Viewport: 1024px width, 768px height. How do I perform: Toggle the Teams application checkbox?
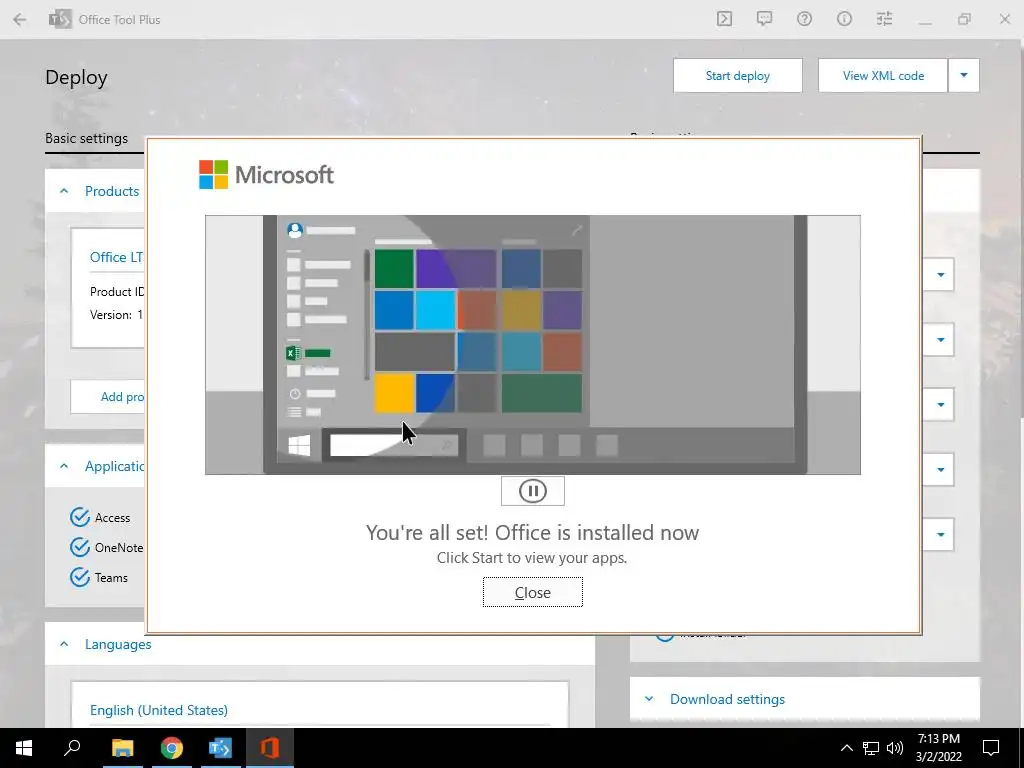[x=80, y=577]
